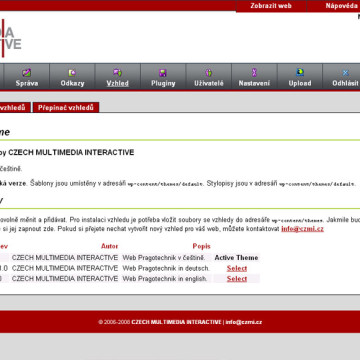
Task: Click 'Web Pragotechnik in deutsch.' description
Action: point(167,268)
